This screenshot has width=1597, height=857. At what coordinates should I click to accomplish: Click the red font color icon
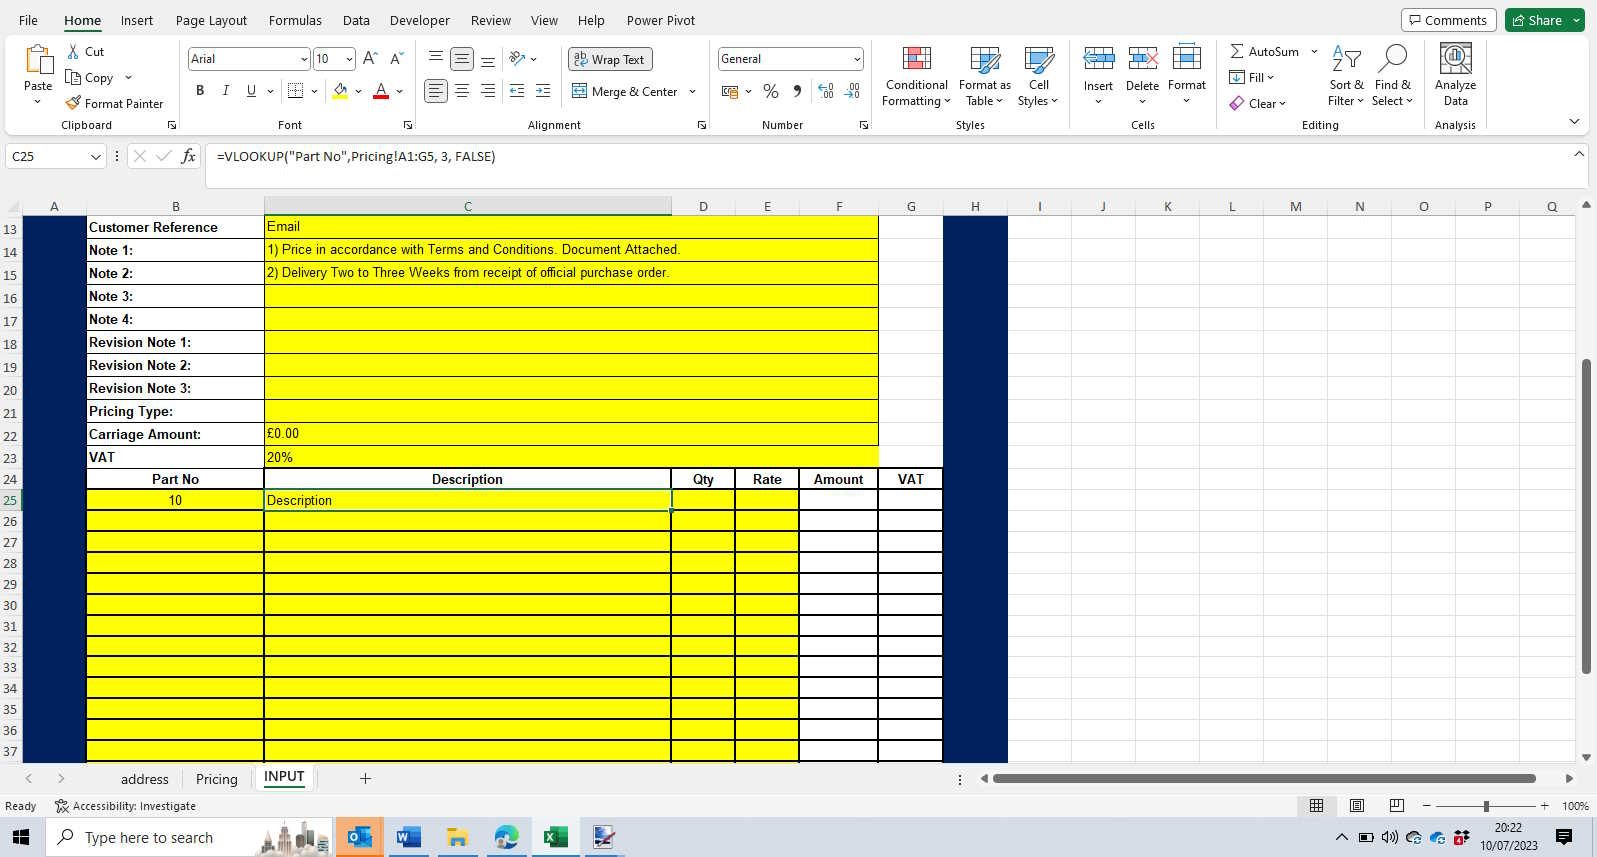pyautogui.click(x=381, y=91)
